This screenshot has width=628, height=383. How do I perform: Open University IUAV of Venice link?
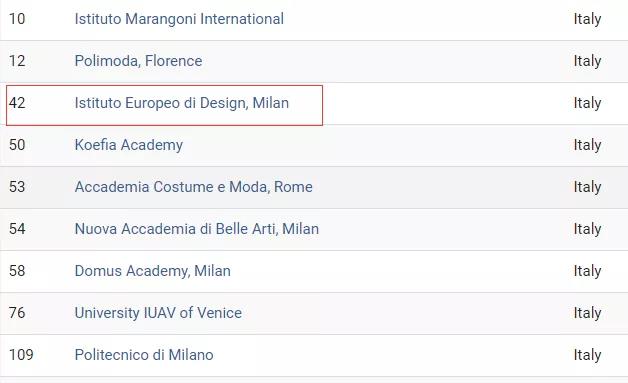coord(158,313)
